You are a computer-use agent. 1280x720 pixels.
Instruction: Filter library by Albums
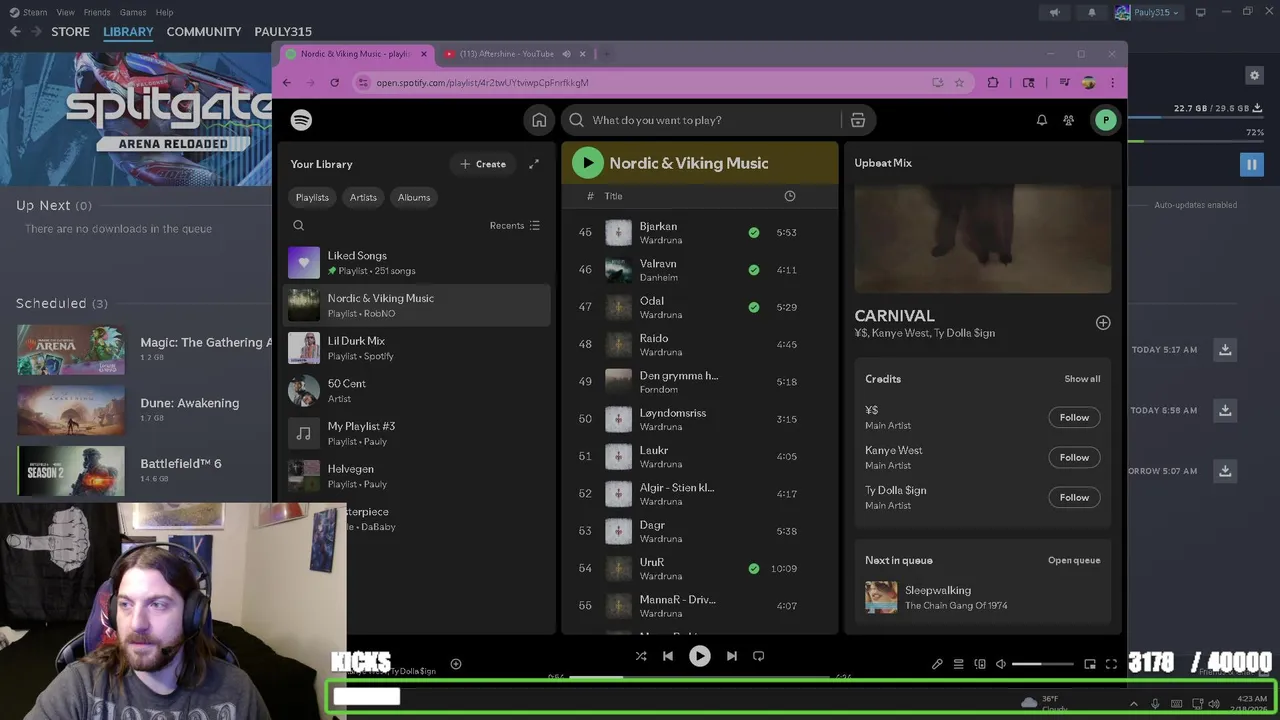tap(414, 197)
